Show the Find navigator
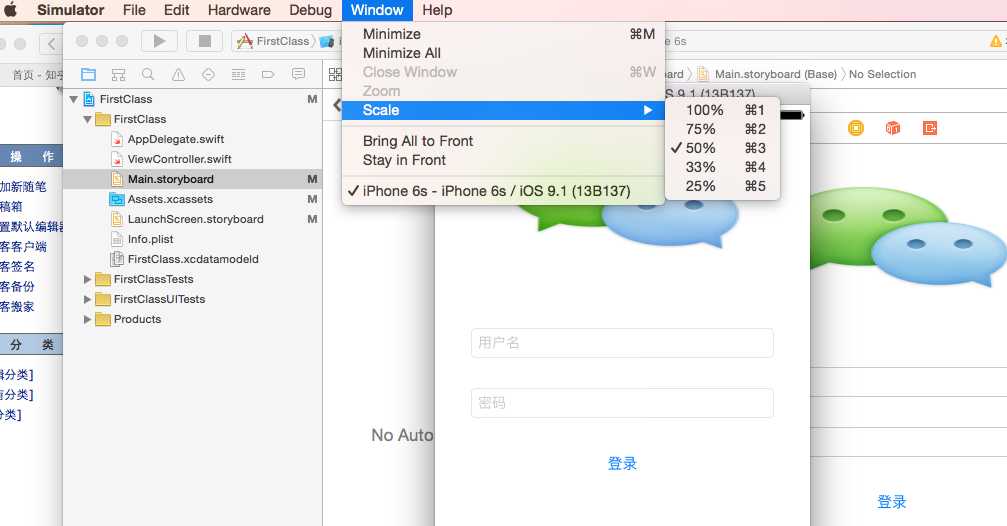The image size is (1007, 526). pos(148,75)
